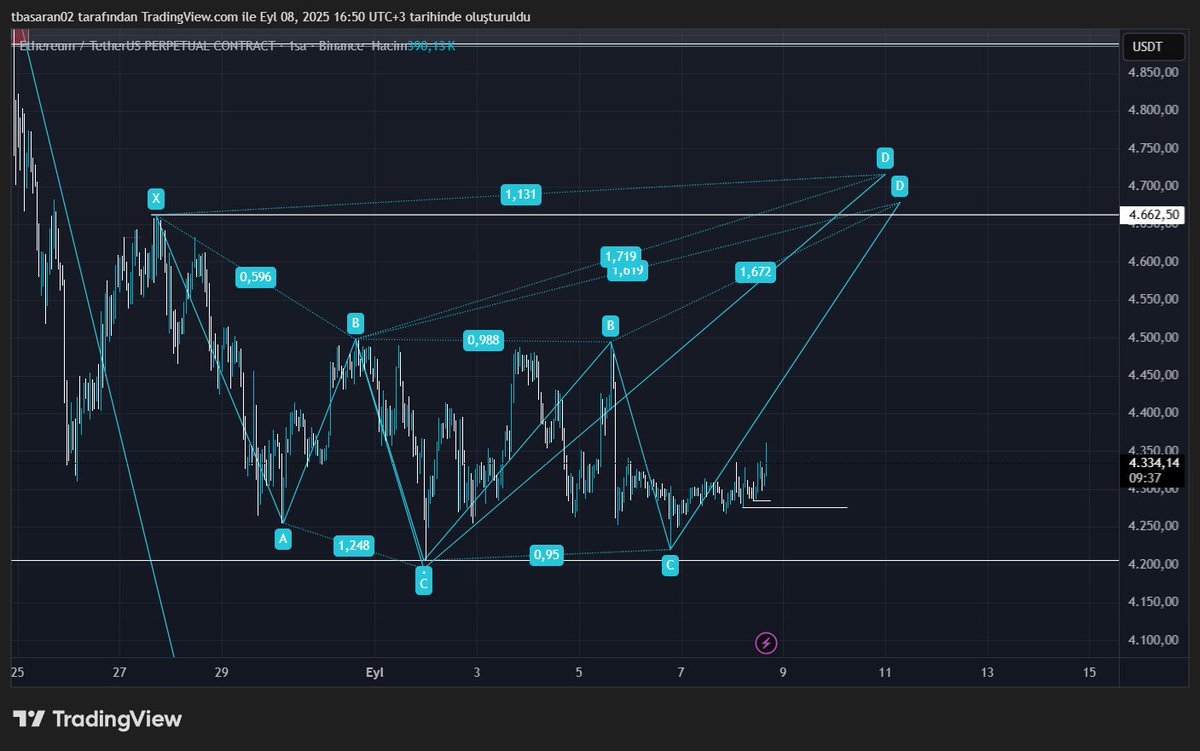Click the TradingView.com creation caption text
This screenshot has height=751, width=1200.
271,17
